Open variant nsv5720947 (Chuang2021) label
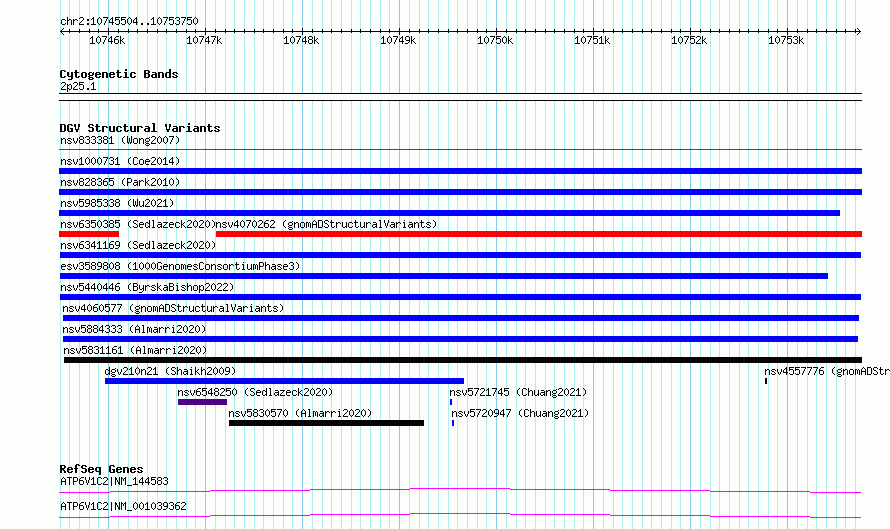Screen dimensions: 890x529 (x=520, y=413)
